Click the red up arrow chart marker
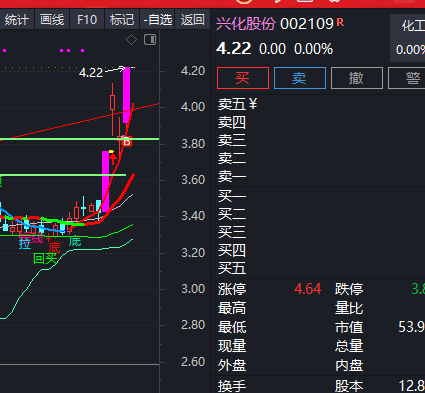Image resolution: width=425 pixels, height=393 pixels. click(112, 158)
